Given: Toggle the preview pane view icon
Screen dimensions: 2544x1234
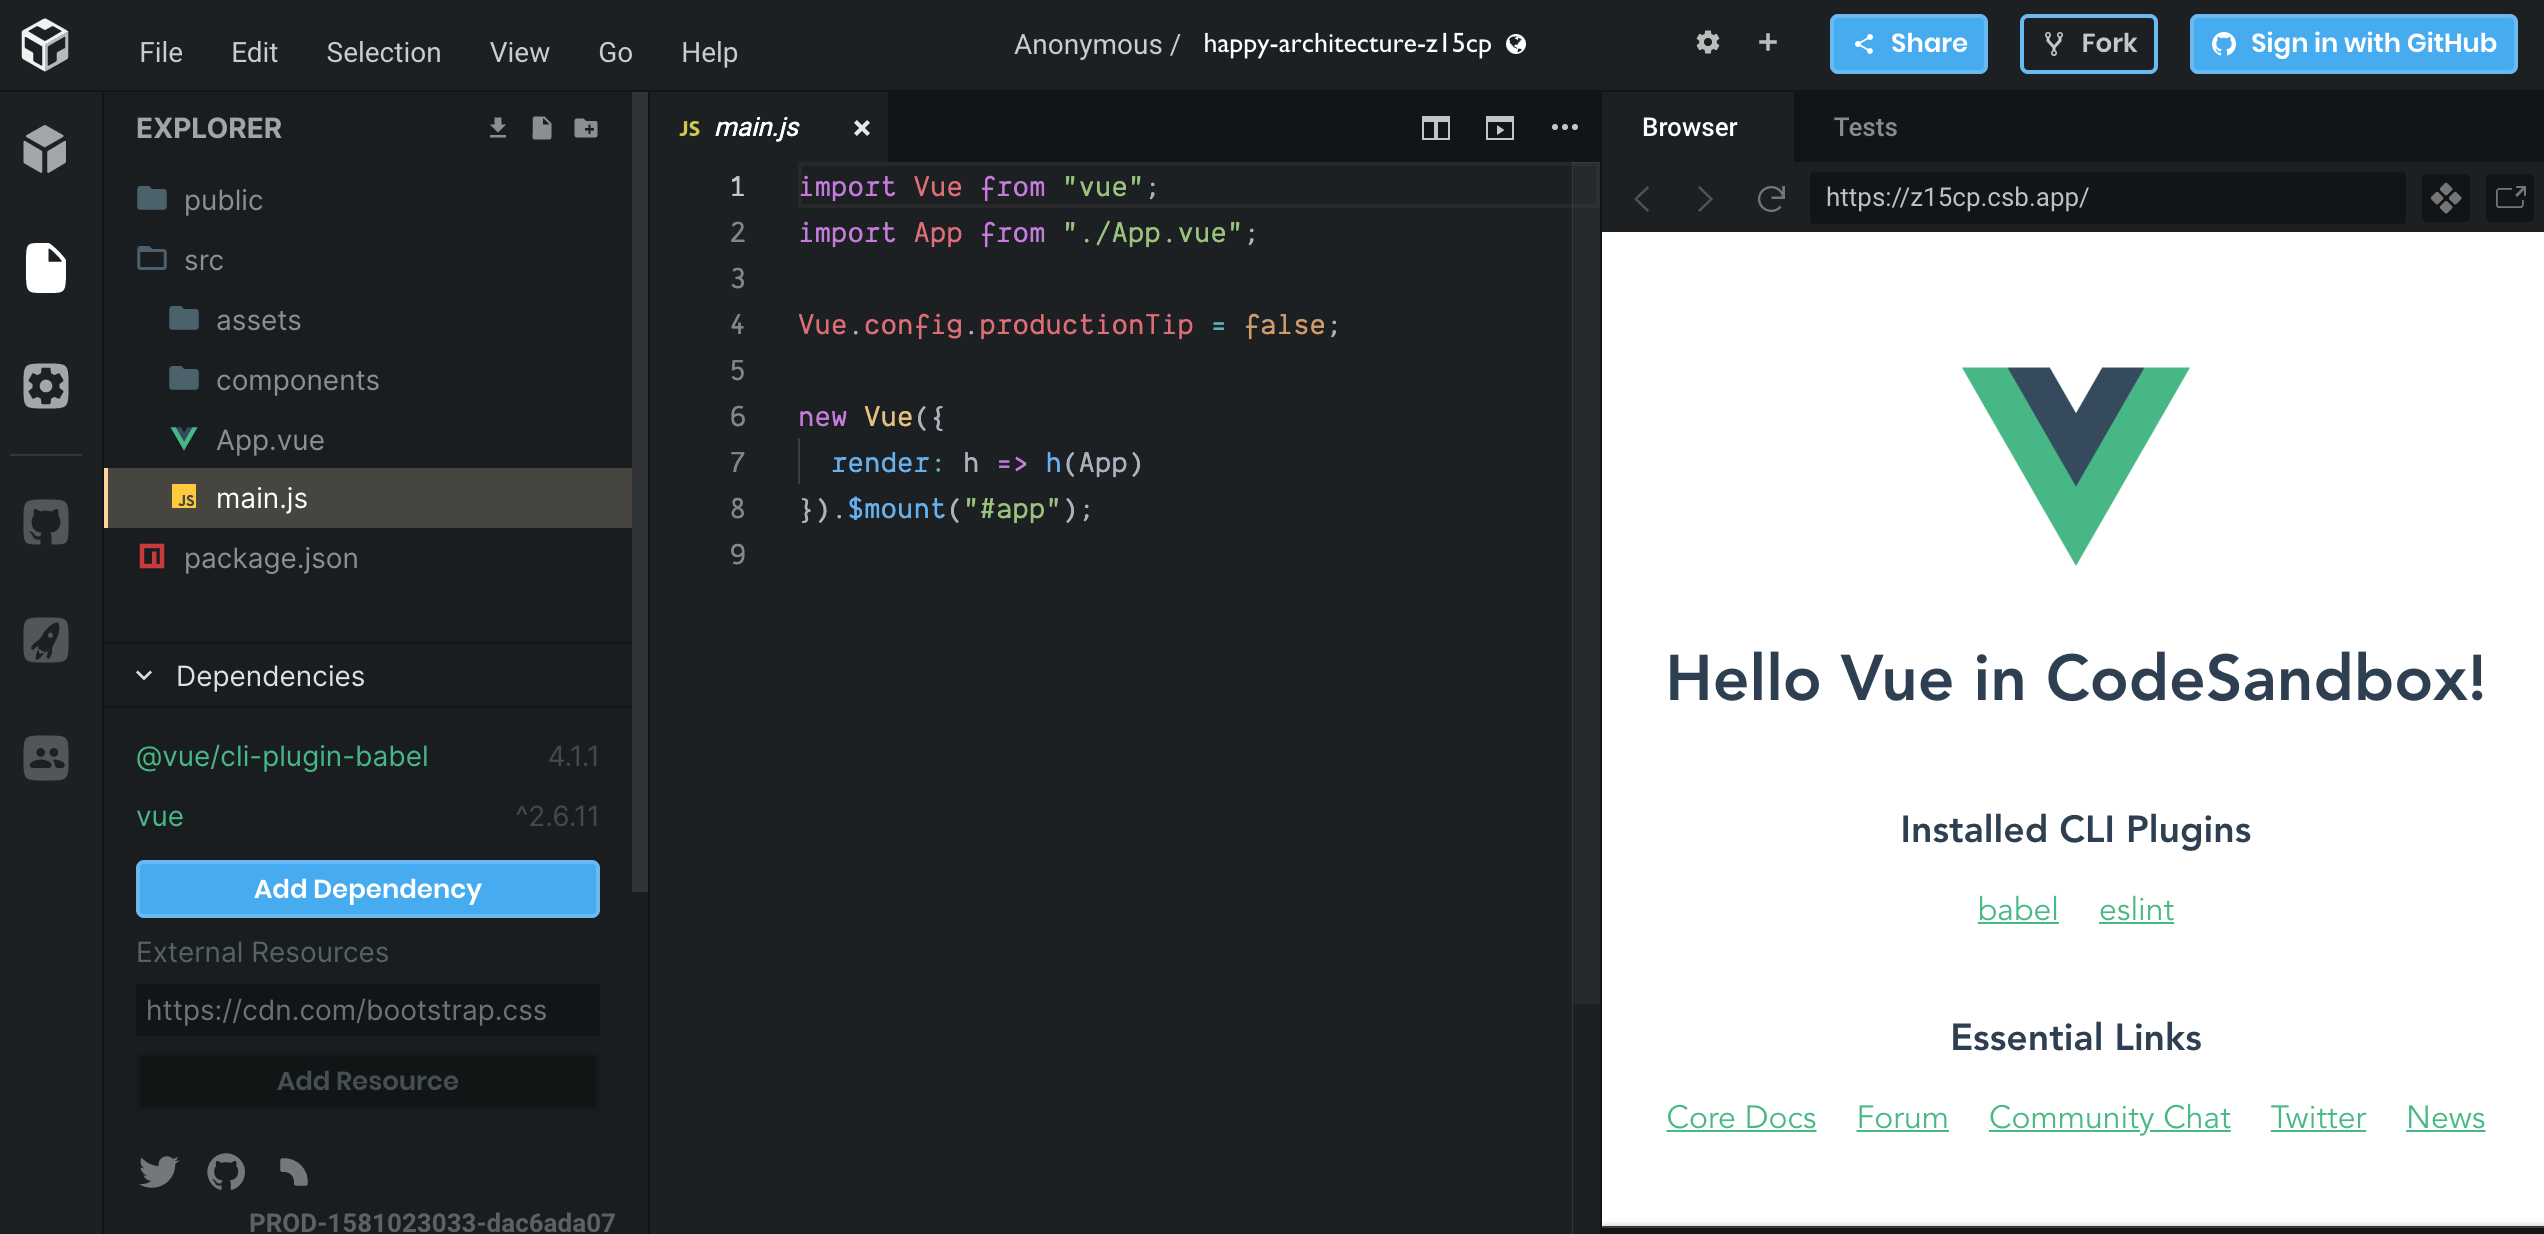Looking at the screenshot, I should tap(1499, 128).
